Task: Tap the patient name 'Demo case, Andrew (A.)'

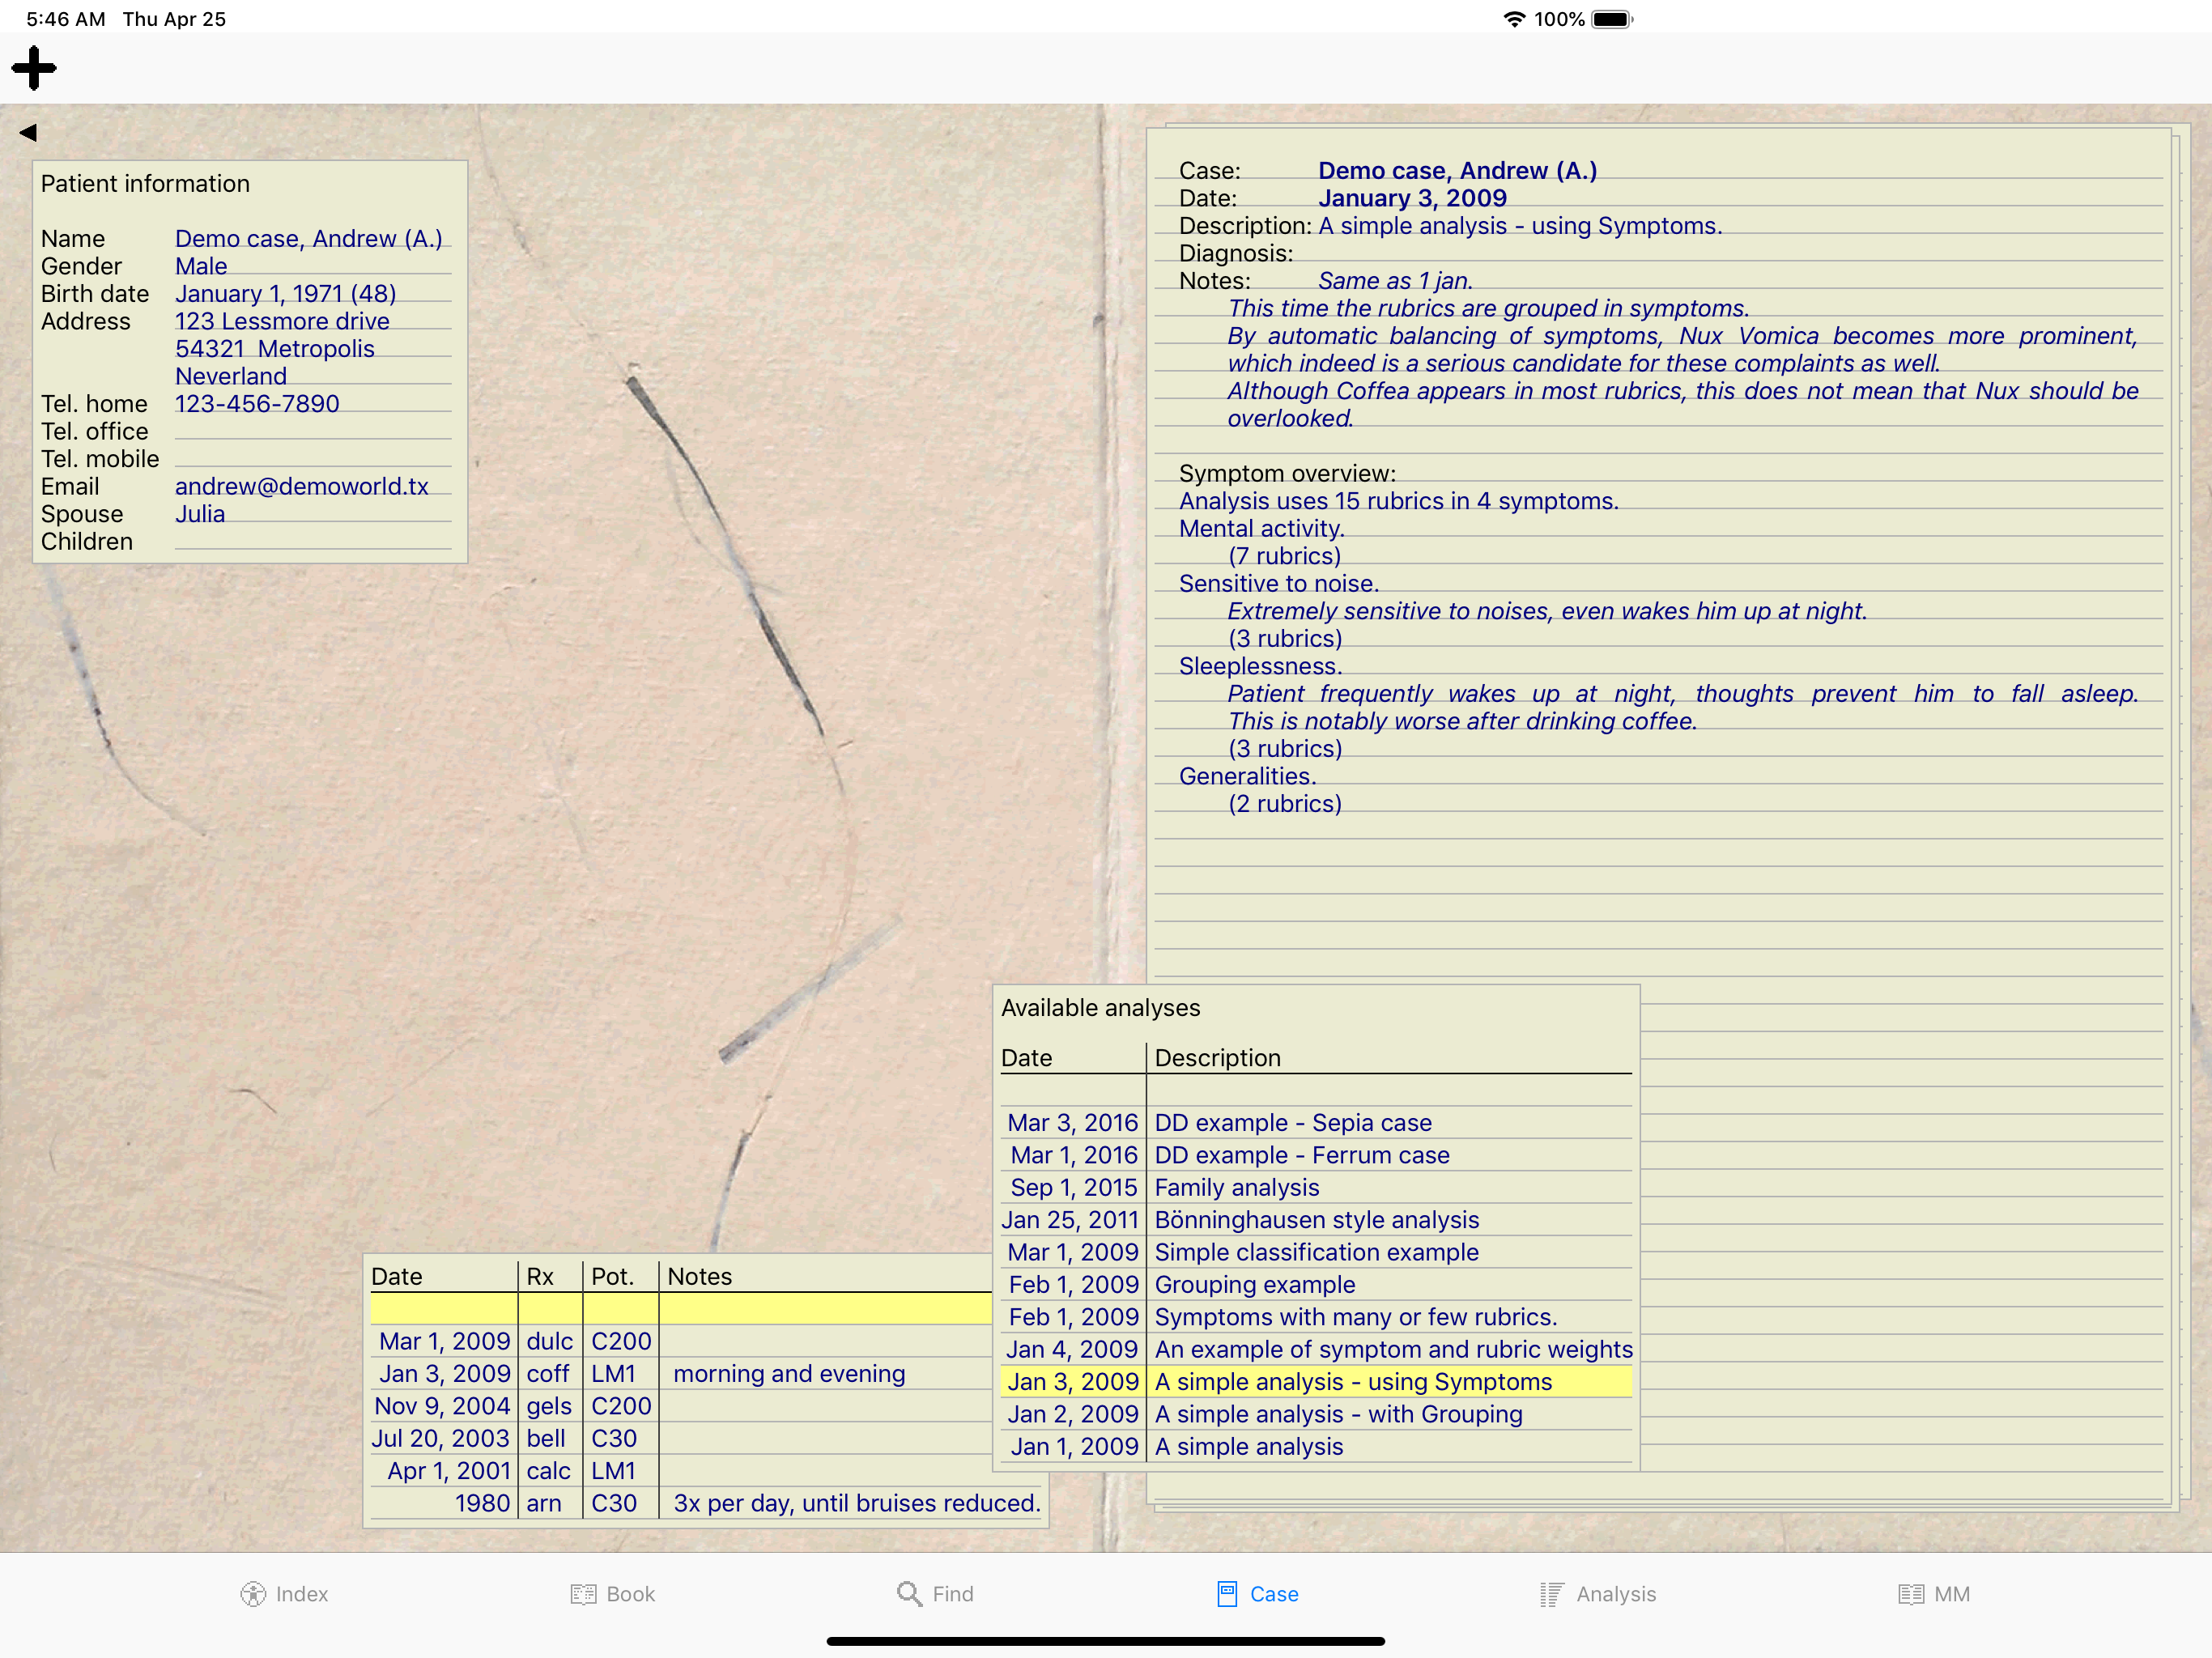Action: coord(309,239)
